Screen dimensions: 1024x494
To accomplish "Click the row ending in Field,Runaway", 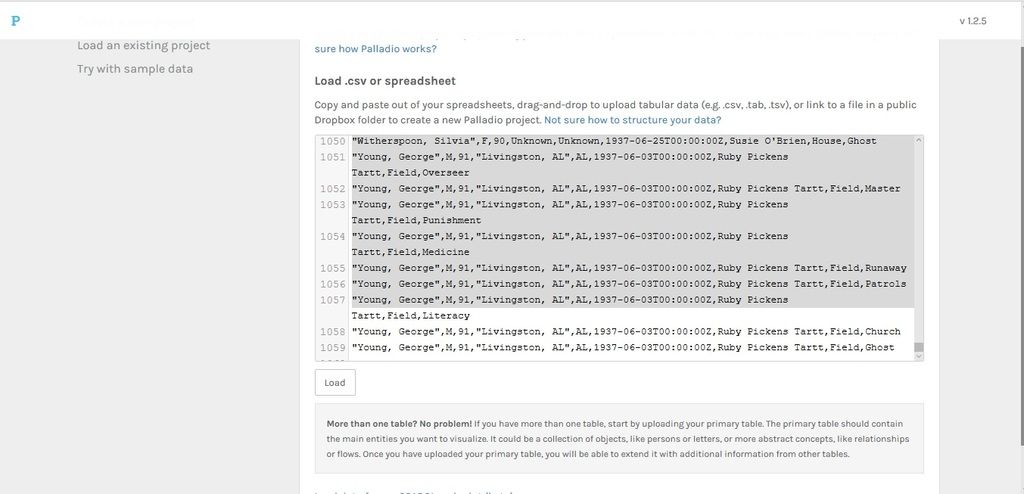I will click(x=628, y=268).
